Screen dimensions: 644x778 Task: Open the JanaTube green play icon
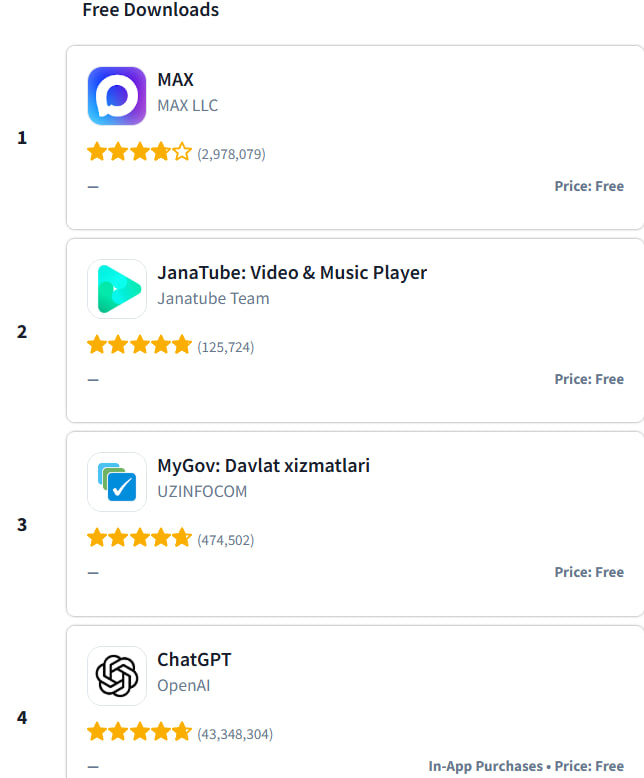(117, 289)
